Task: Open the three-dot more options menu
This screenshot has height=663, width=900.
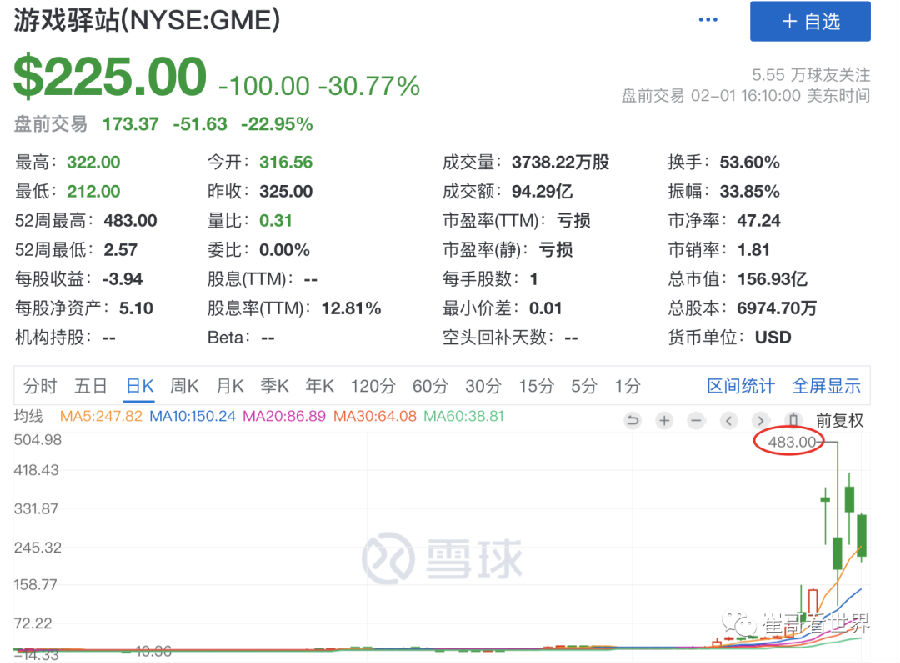Action: 708,21
